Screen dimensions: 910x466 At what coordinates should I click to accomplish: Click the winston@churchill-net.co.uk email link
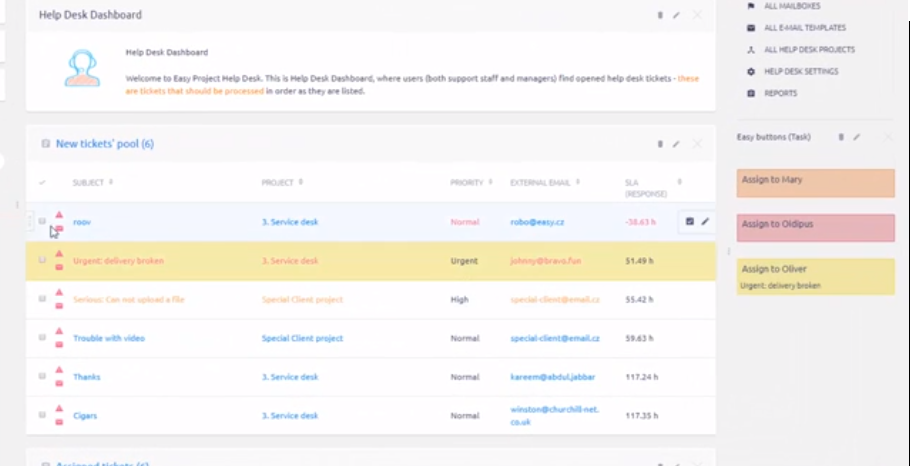555,416
